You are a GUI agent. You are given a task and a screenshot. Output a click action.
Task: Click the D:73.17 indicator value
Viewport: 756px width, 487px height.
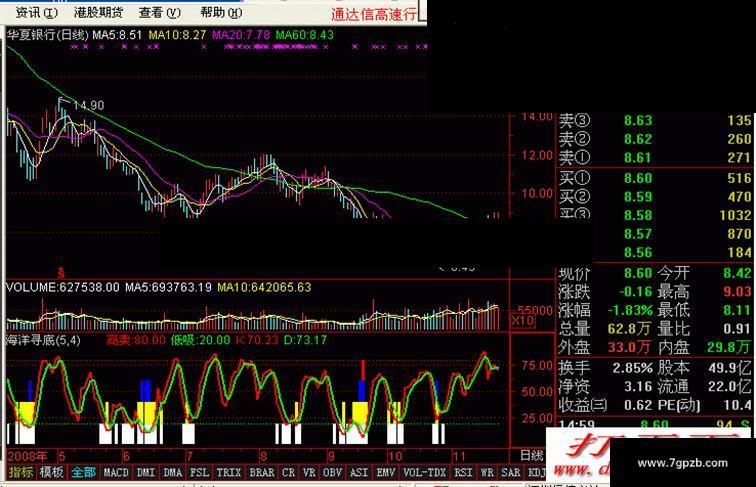305,340
